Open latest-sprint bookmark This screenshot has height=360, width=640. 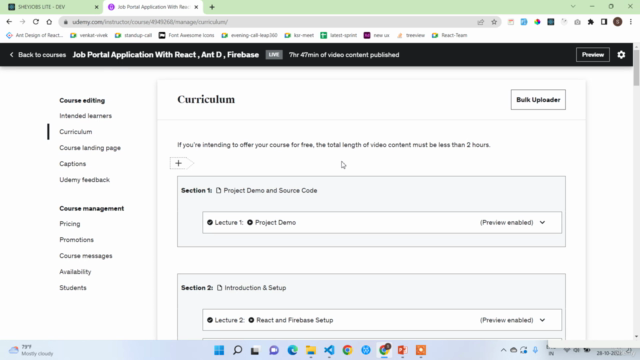click(339, 35)
